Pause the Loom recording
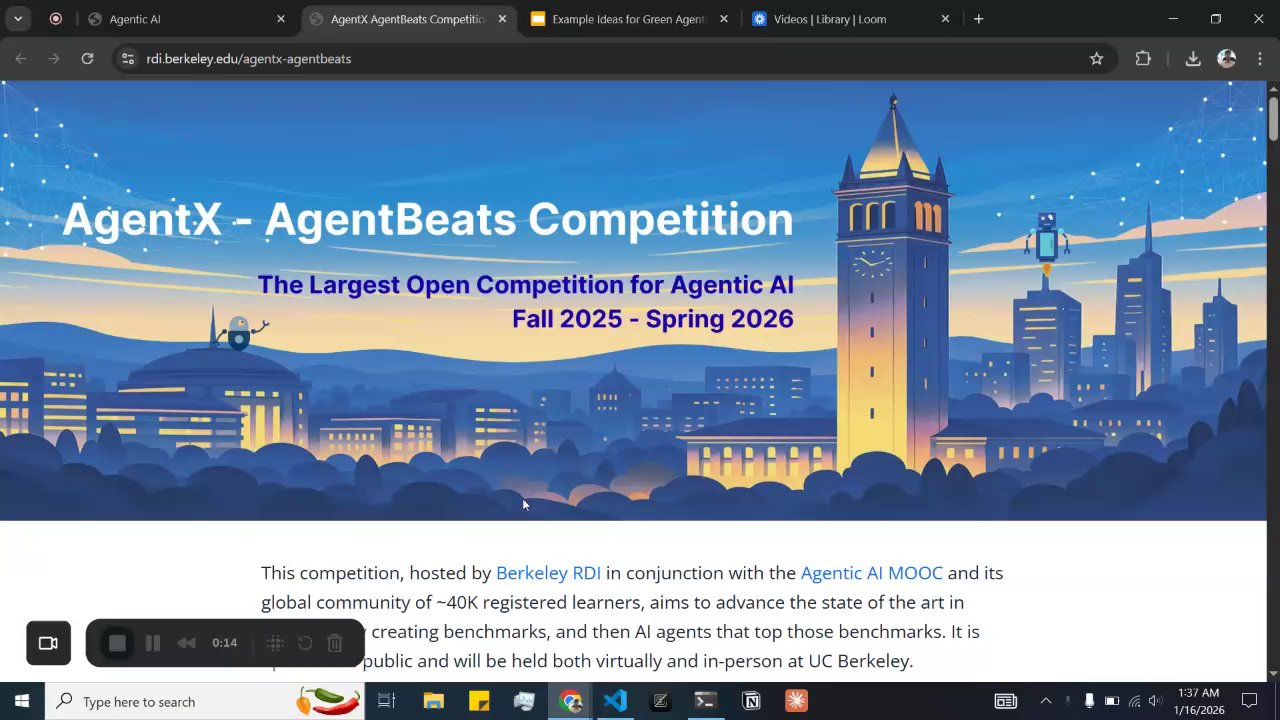Viewport: 1280px width, 720px height. click(153, 643)
